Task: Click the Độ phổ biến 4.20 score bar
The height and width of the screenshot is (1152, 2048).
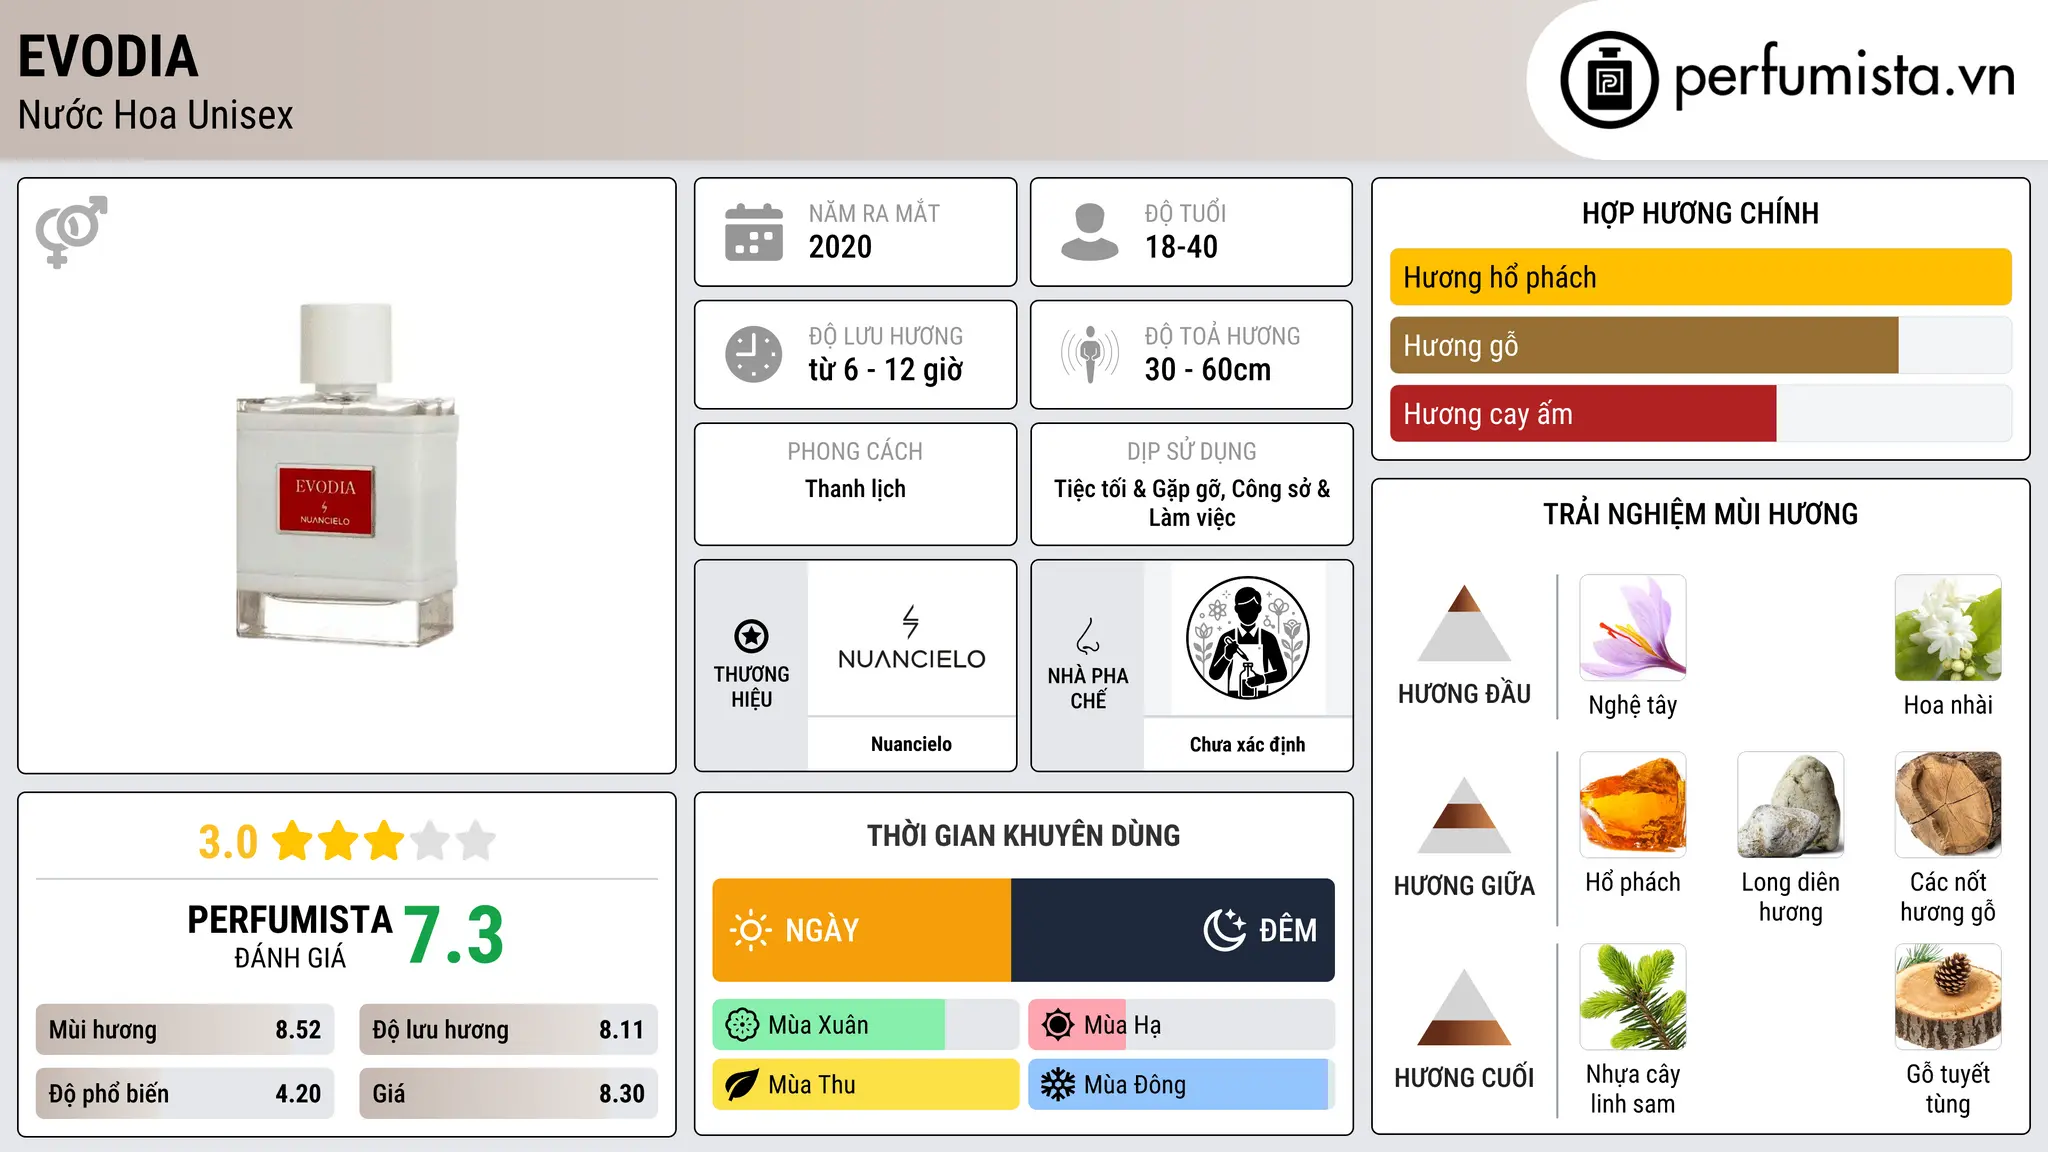Action: point(185,1093)
